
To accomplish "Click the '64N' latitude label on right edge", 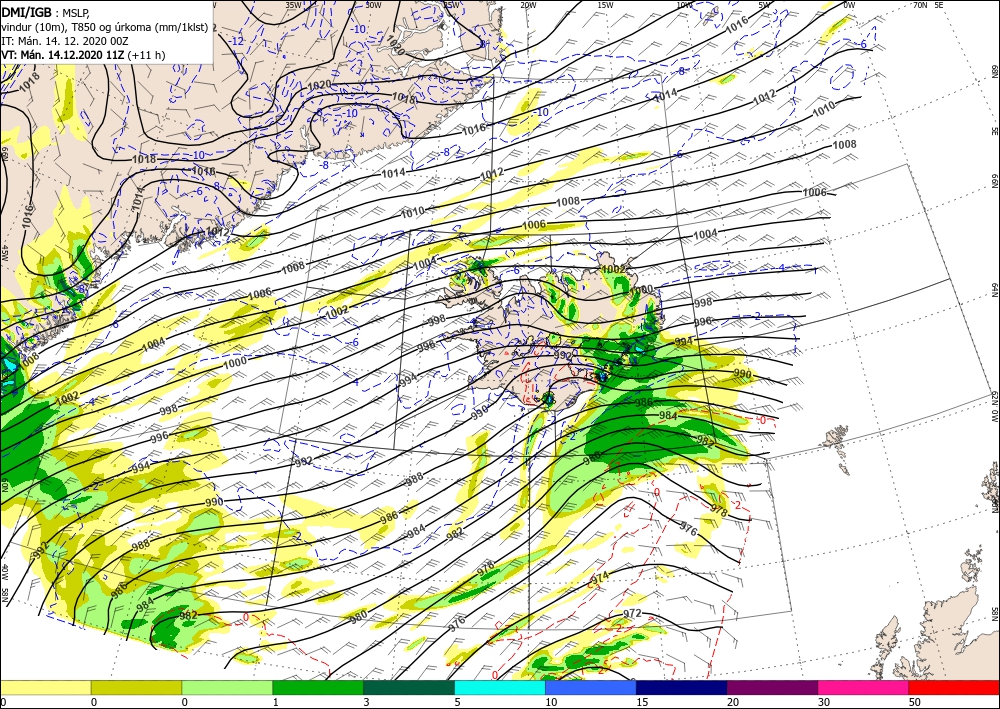I will [x=994, y=290].
